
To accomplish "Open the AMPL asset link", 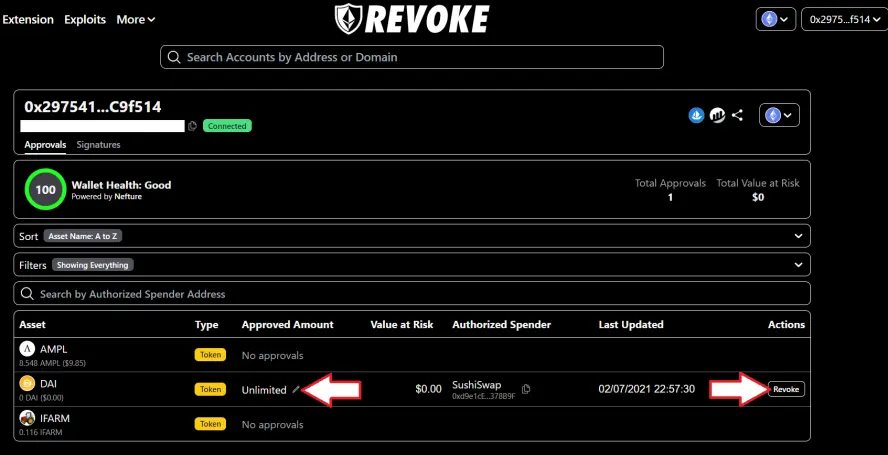I will [x=53, y=349].
